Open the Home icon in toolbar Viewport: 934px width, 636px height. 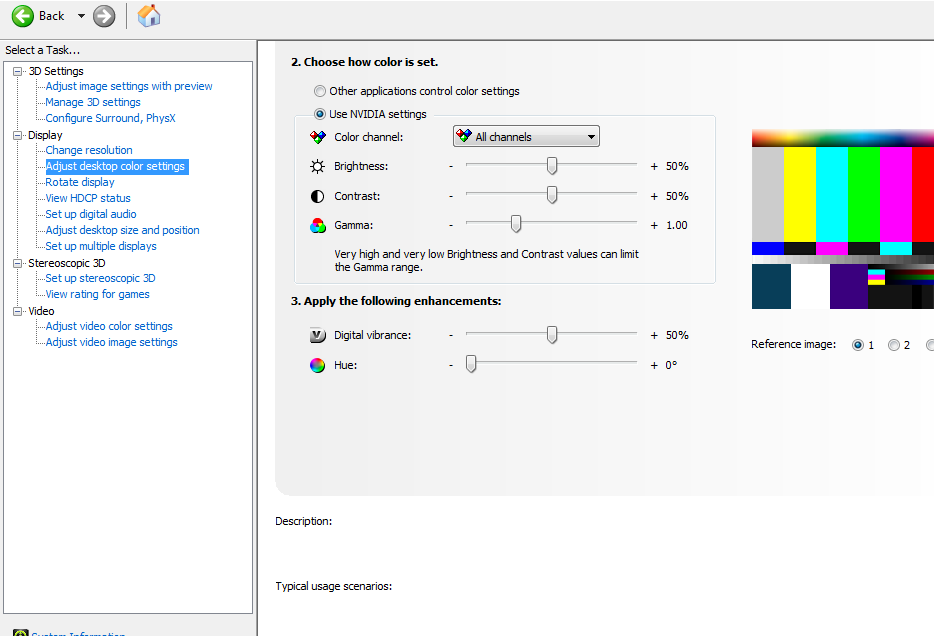click(149, 15)
